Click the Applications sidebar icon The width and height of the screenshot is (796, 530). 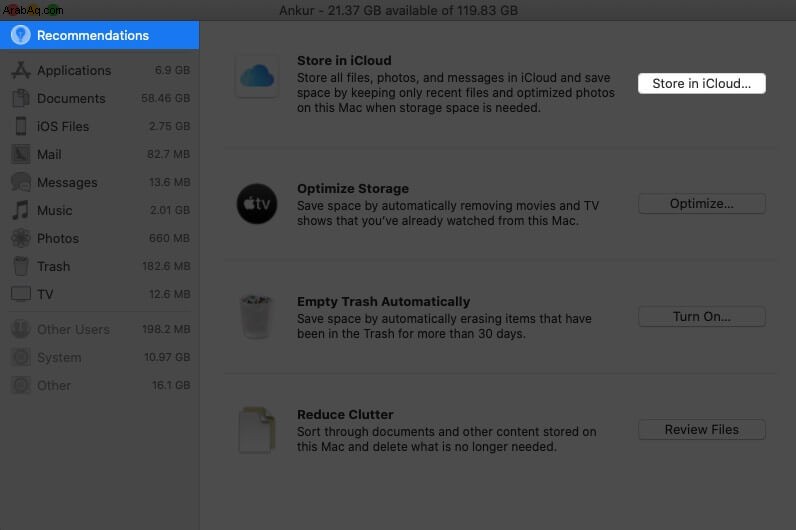tap(21, 70)
